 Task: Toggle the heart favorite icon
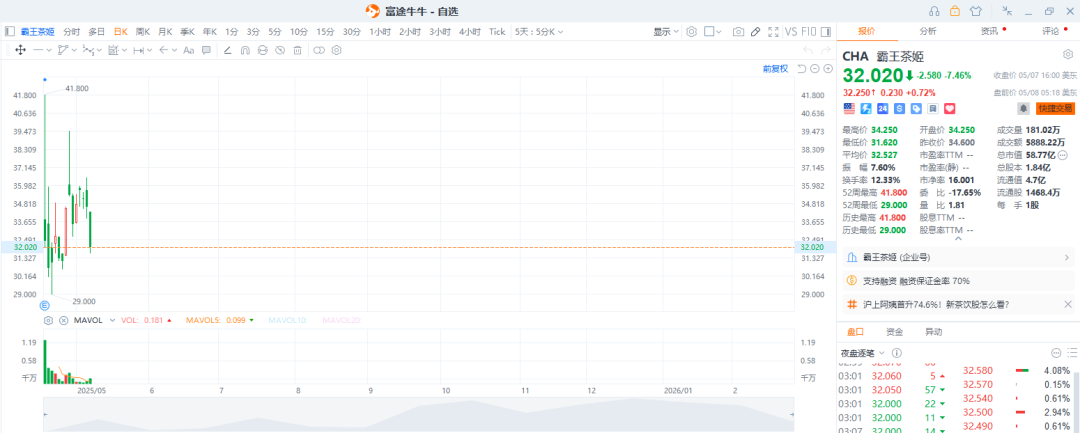coord(950,109)
